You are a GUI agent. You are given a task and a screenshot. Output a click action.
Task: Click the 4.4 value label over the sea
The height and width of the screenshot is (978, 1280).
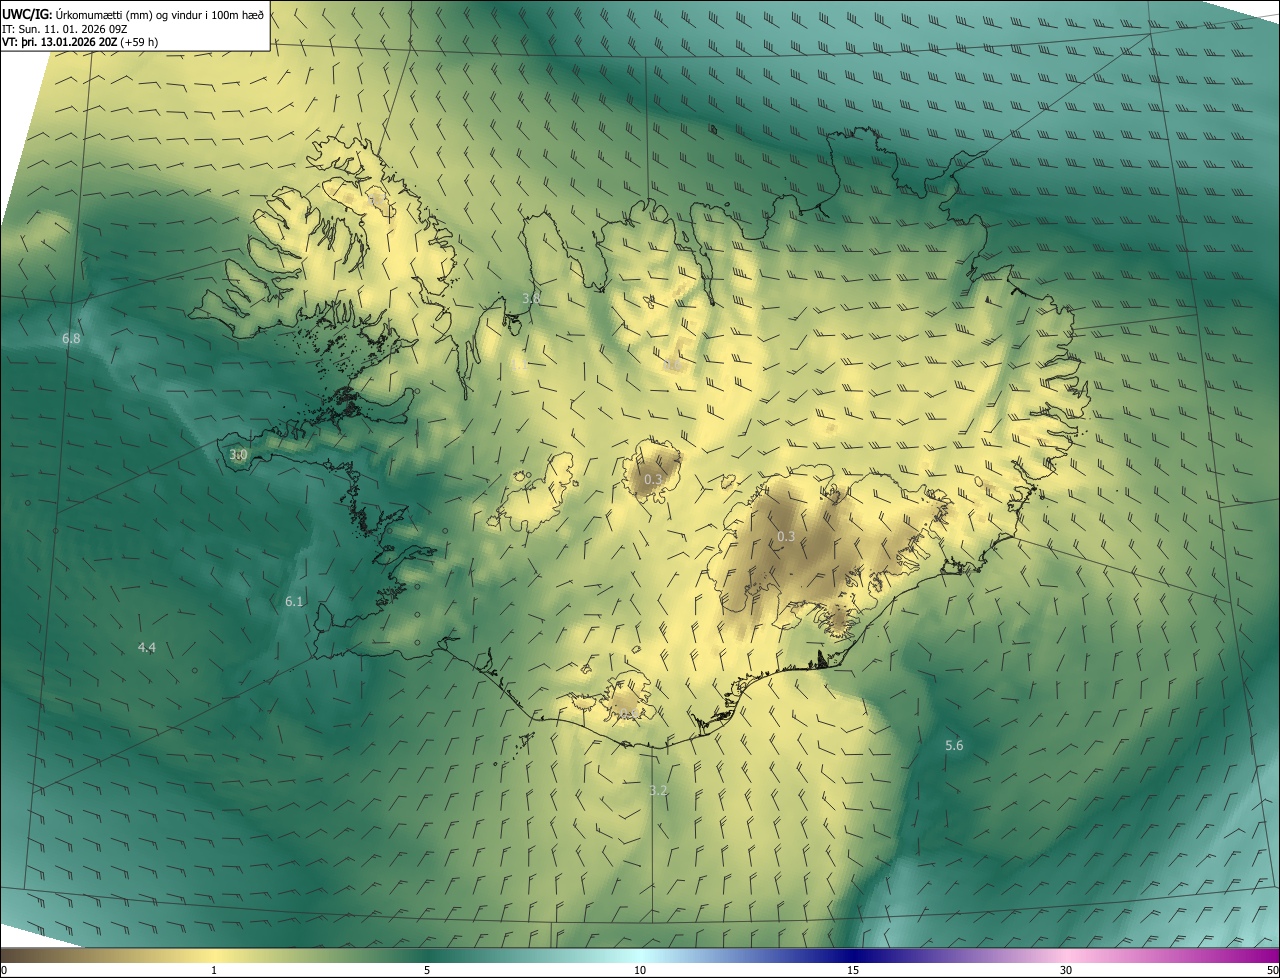pyautogui.click(x=147, y=648)
